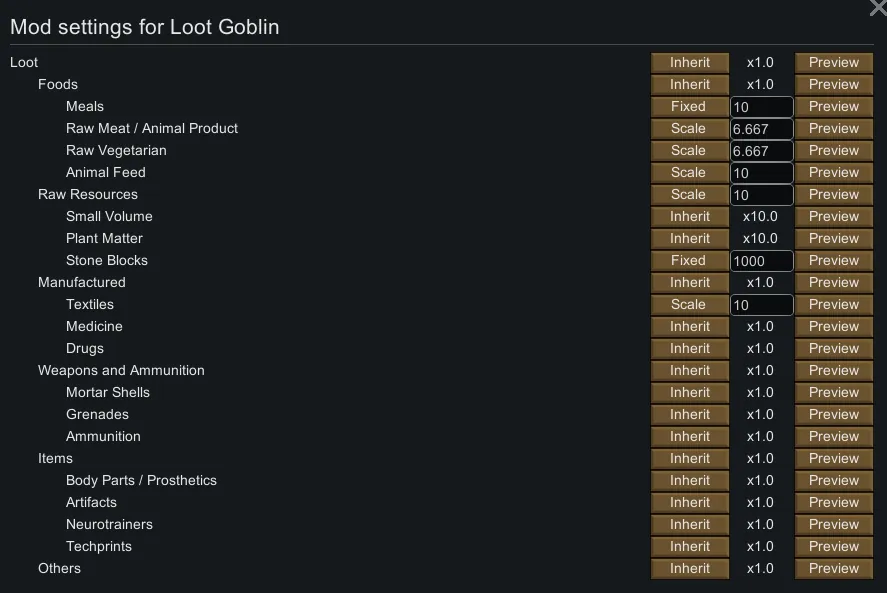This screenshot has height=593, width=887.
Task: Toggle the Meals mode button showing Fixed
Action: click(x=688, y=106)
